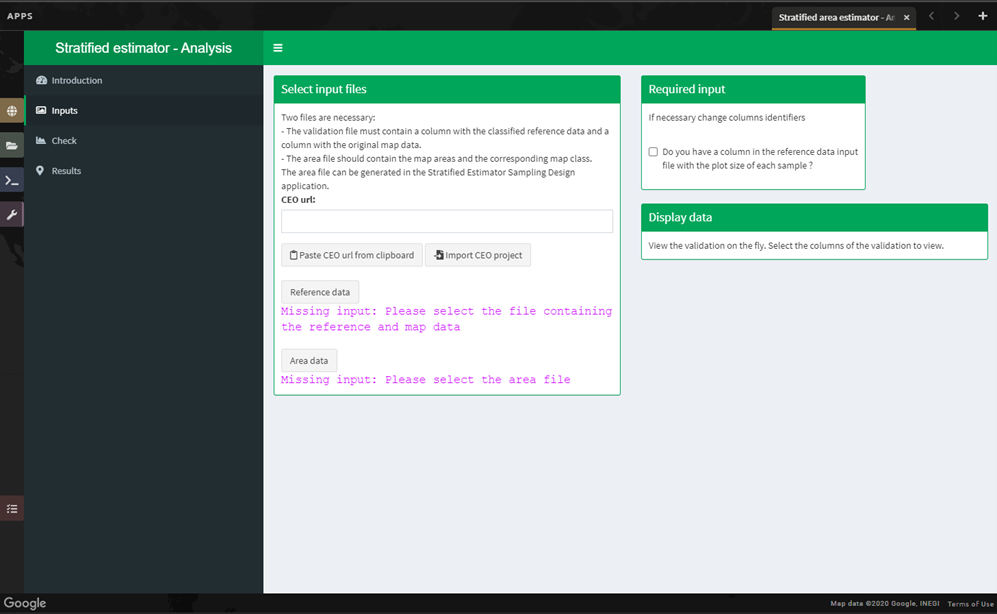The image size is (997, 614).
Task: Open the tasks list icon at sidebar bottom
Action: pyautogui.click(x=12, y=509)
